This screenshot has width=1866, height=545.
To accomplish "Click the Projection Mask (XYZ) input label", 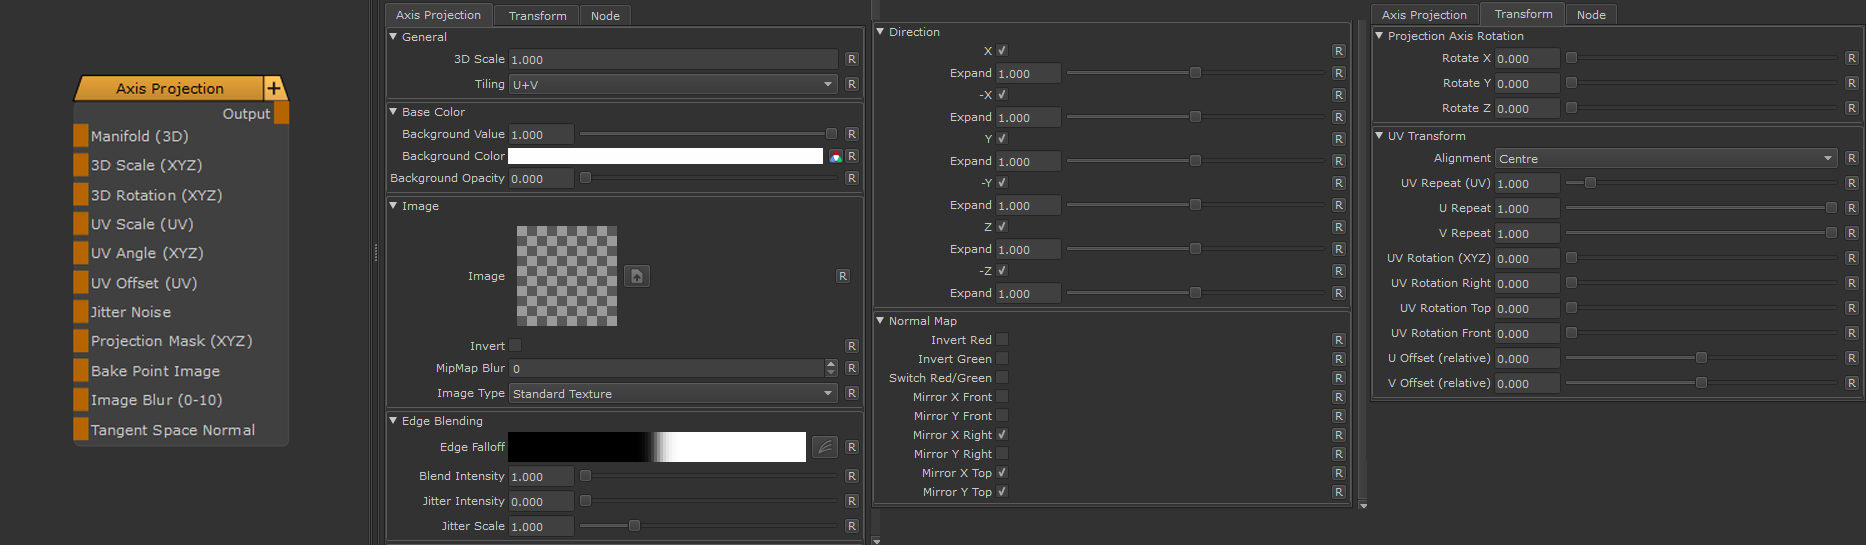I will pos(171,341).
